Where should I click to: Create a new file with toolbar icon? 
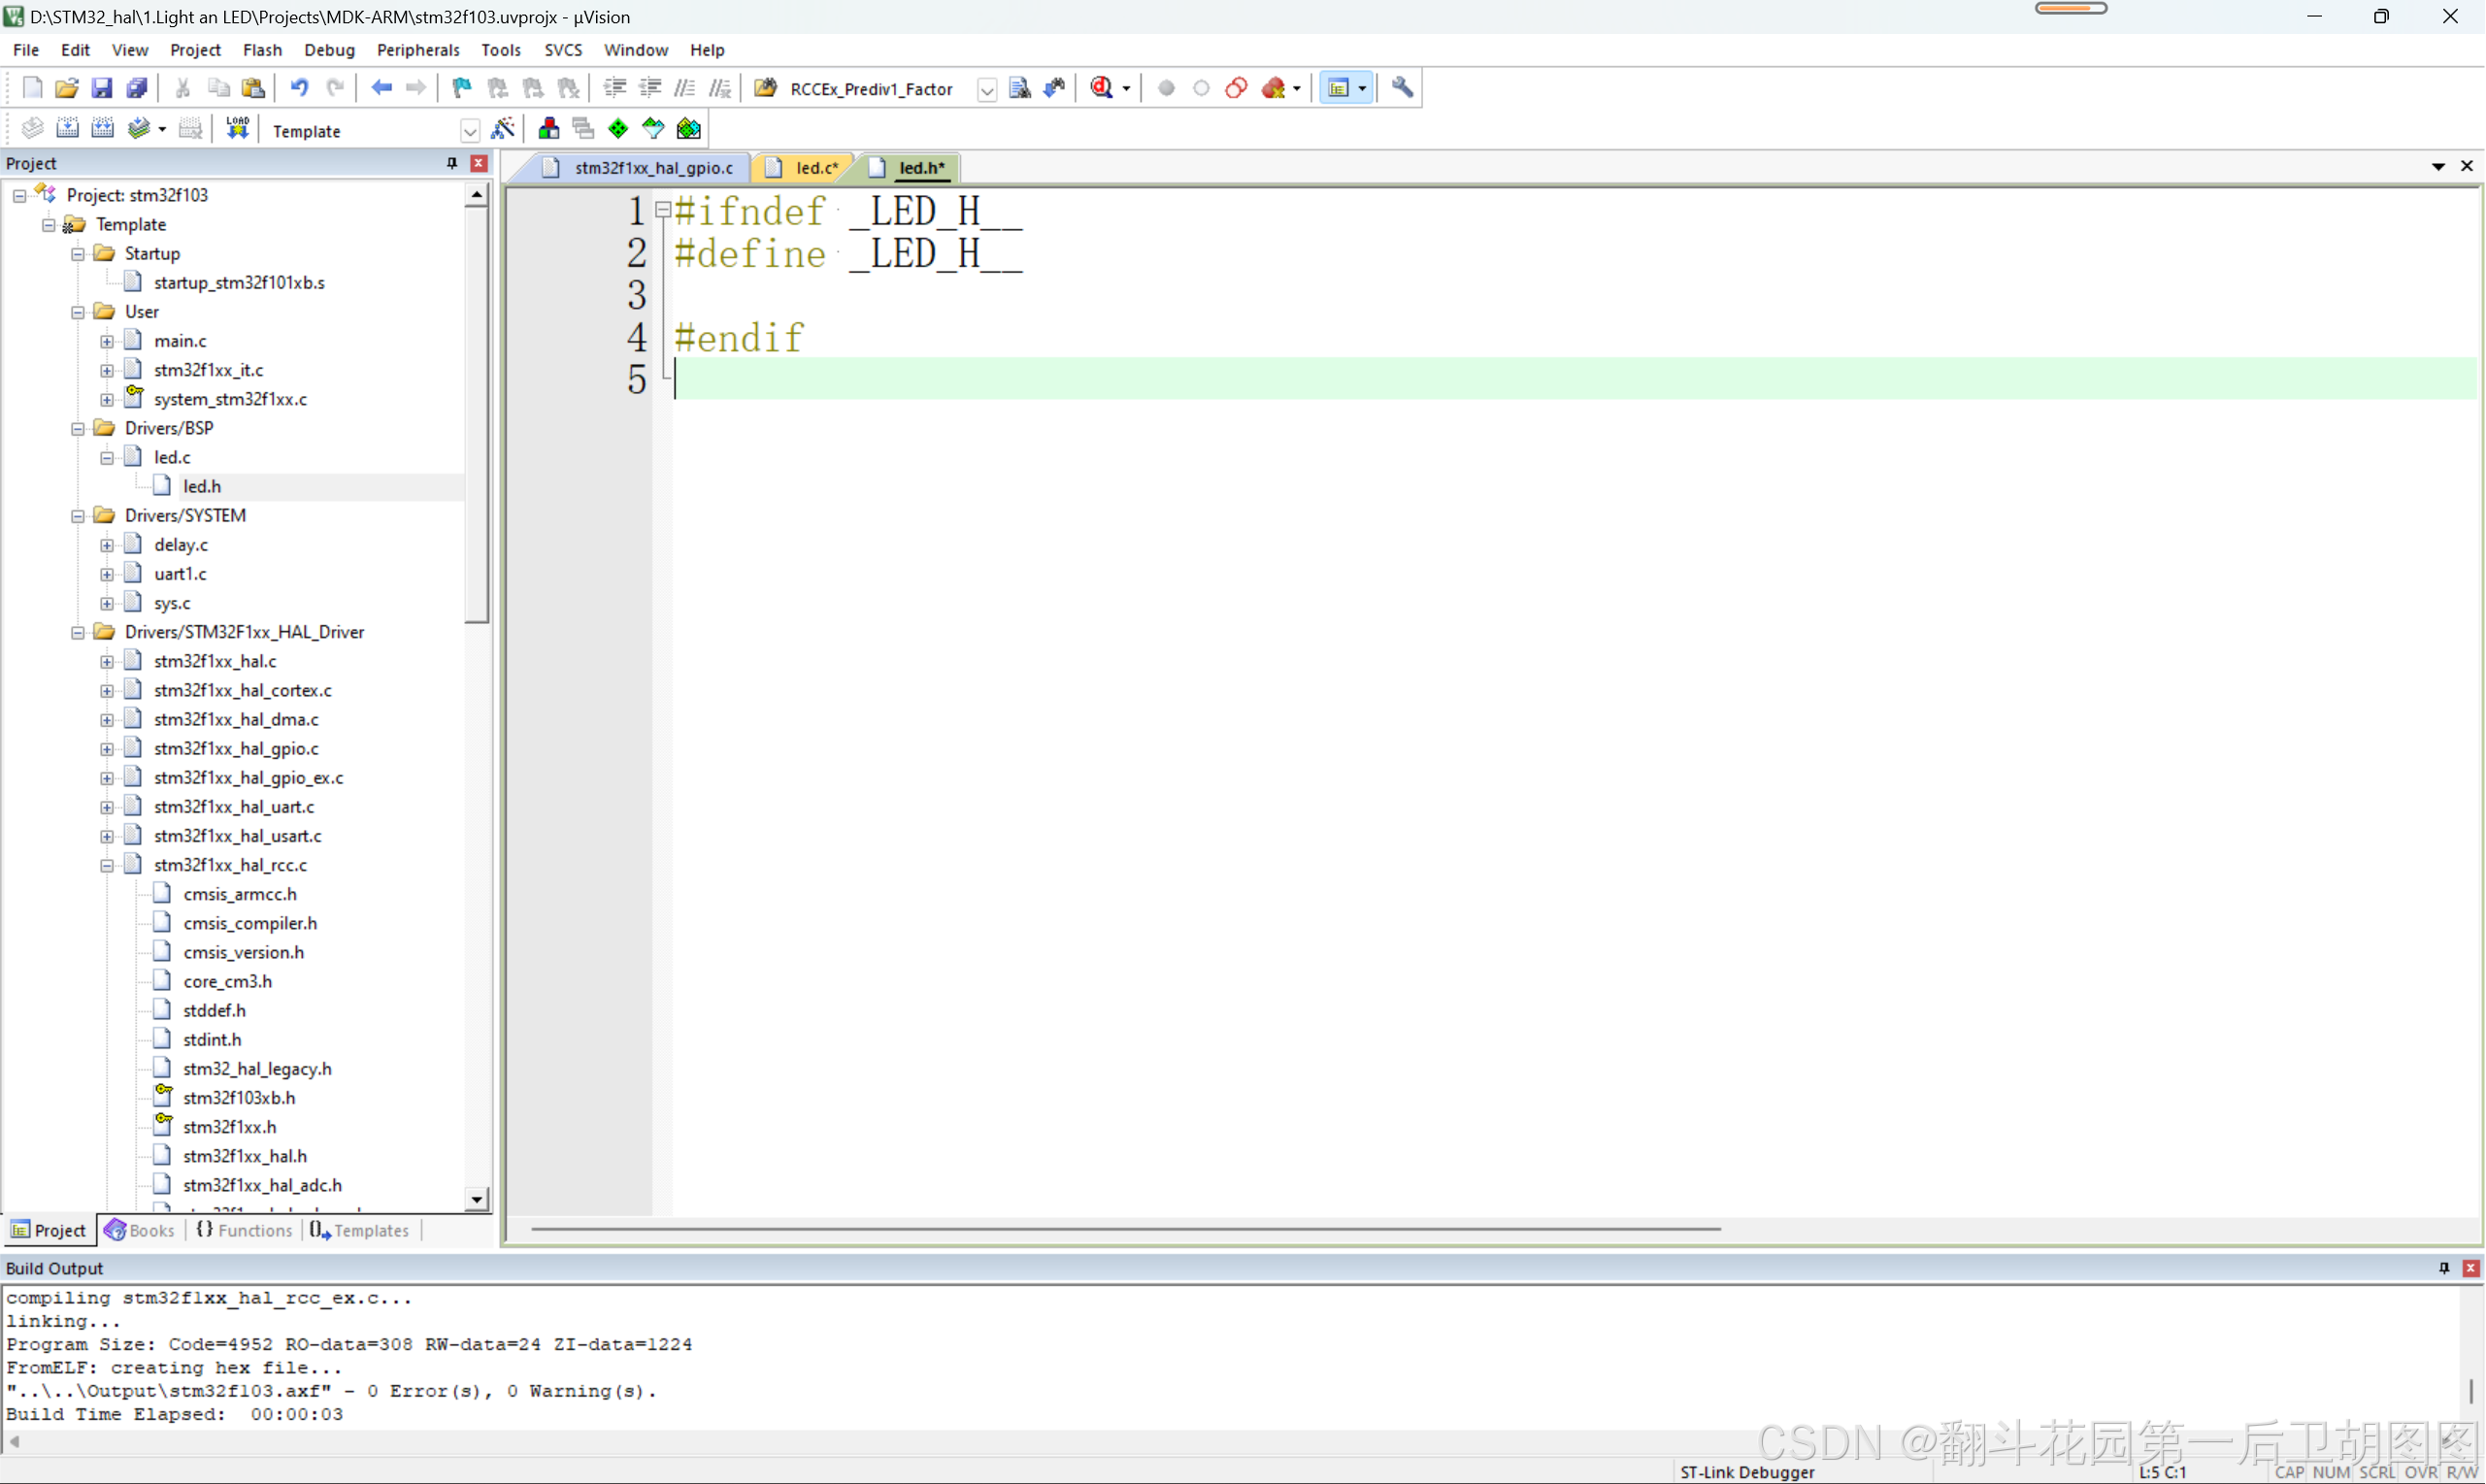(32, 88)
